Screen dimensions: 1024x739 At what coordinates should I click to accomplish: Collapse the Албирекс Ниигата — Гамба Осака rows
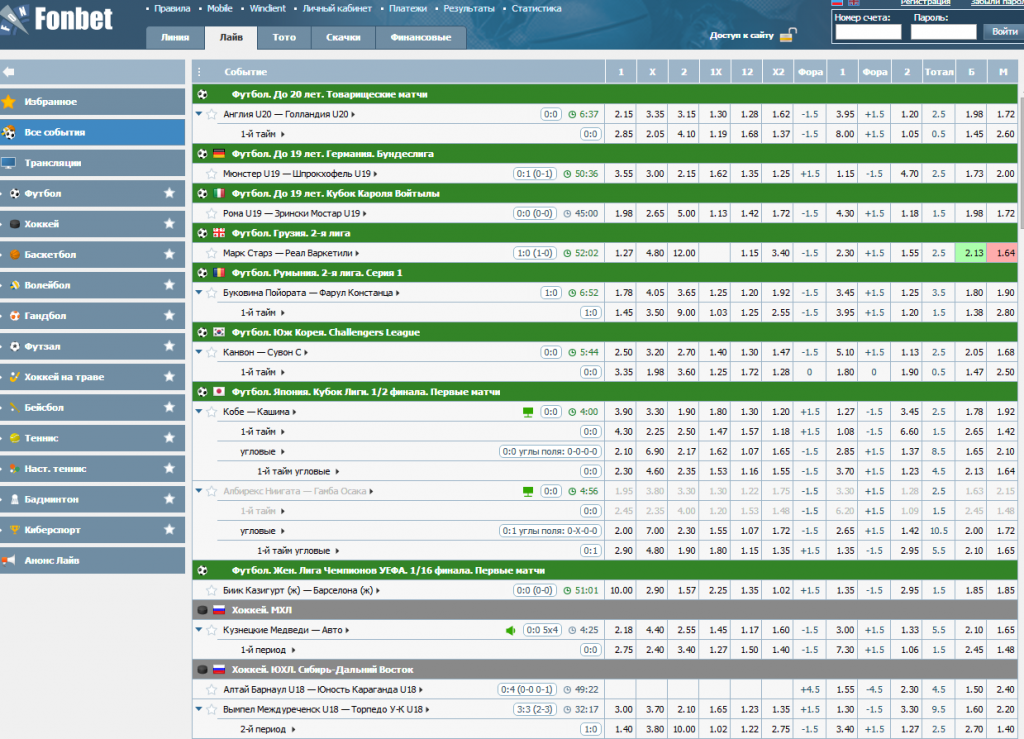pyautogui.click(x=199, y=491)
